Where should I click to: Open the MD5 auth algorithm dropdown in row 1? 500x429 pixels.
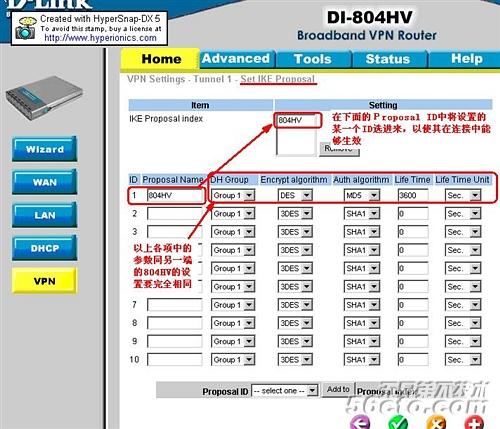pos(361,195)
